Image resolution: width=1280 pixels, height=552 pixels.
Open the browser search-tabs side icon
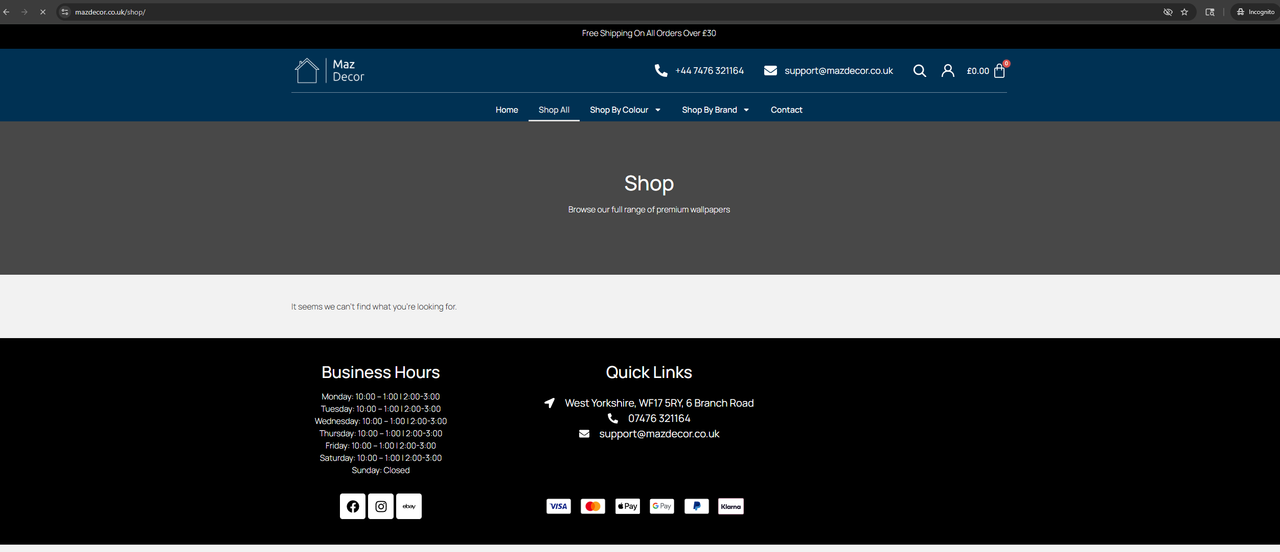point(1210,12)
